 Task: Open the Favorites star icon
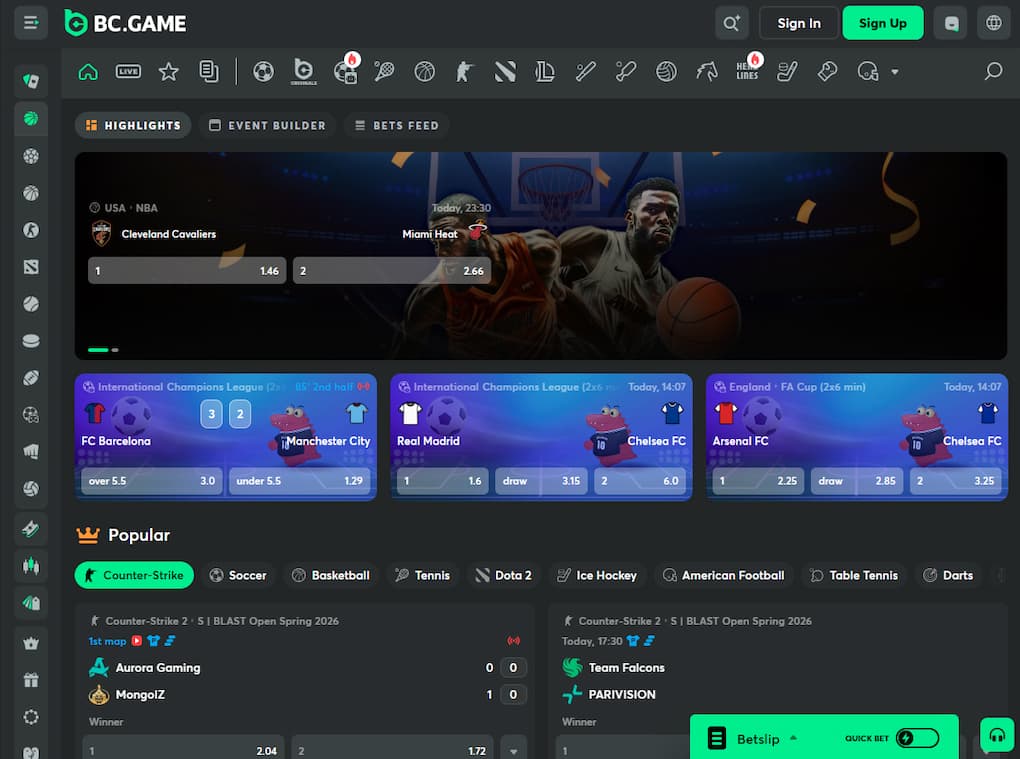pos(168,72)
